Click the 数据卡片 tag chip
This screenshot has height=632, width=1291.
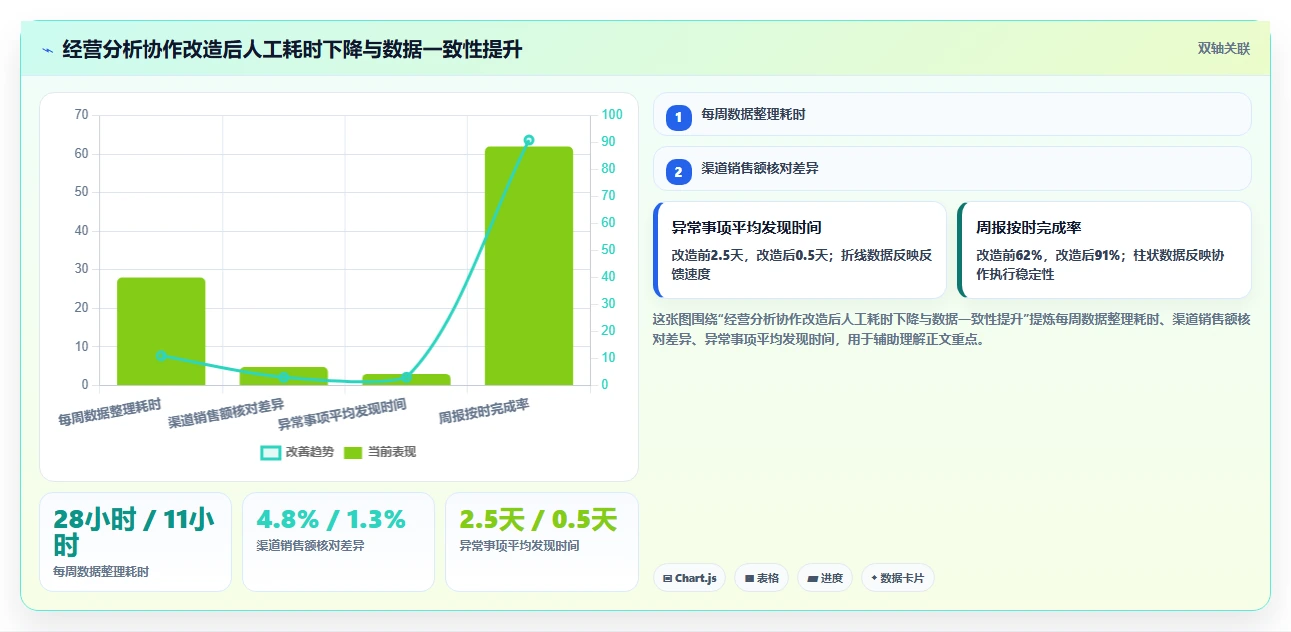pos(897,578)
